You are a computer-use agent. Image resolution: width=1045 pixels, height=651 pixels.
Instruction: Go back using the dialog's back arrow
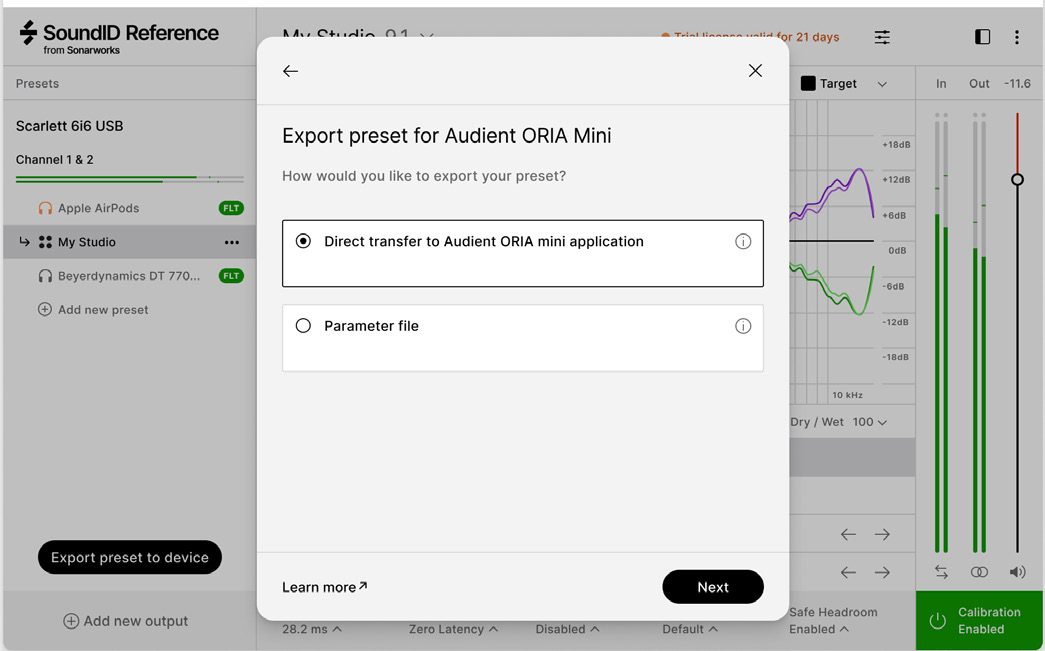click(x=290, y=71)
